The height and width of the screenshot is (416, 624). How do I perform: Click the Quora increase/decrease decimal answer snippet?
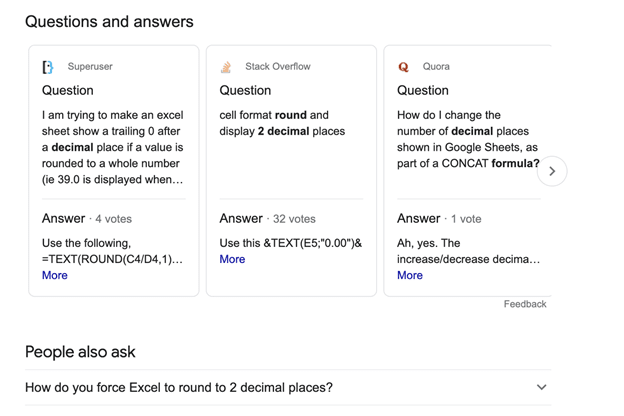468,251
